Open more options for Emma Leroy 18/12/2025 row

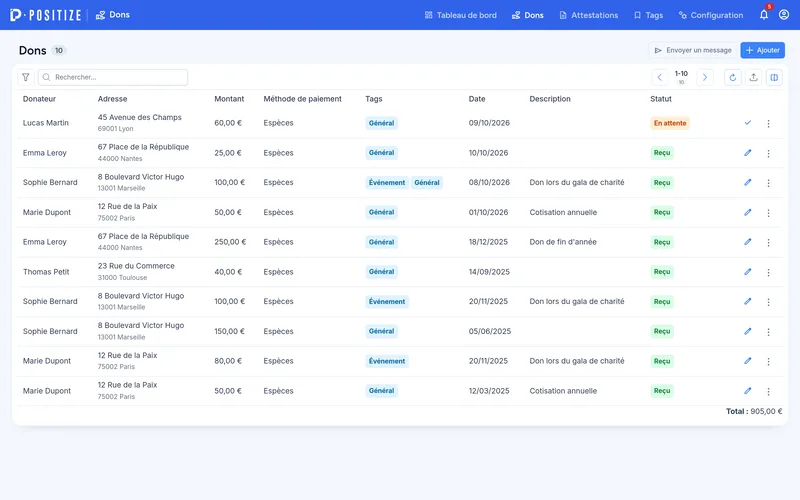[768, 242]
